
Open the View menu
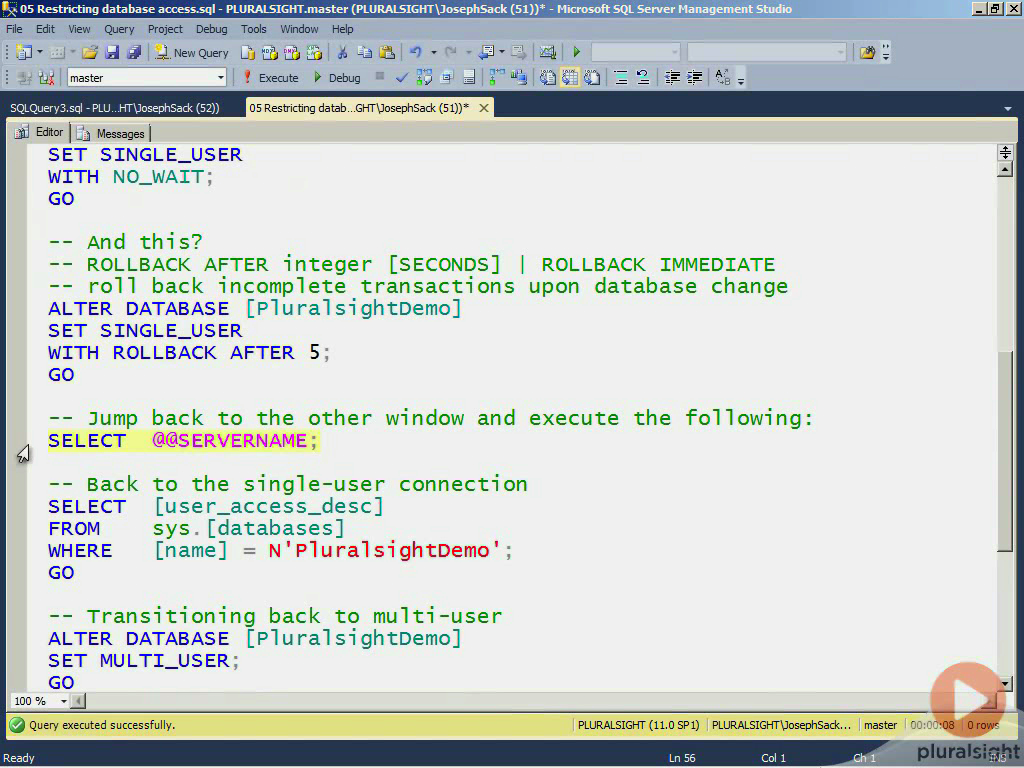point(79,29)
